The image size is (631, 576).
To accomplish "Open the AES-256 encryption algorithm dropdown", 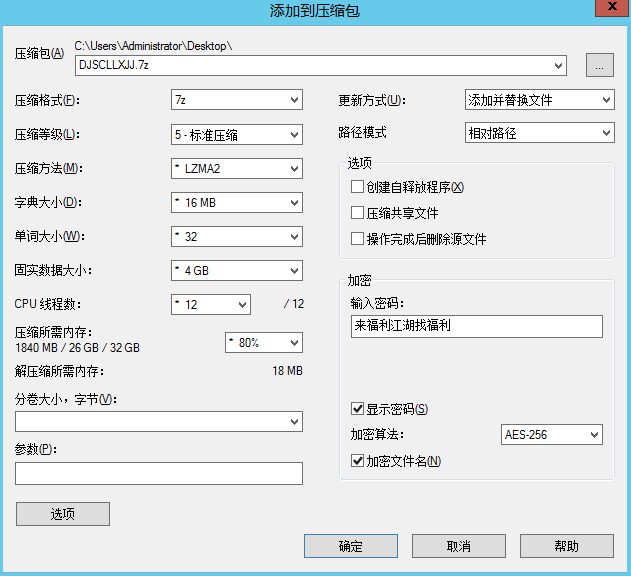I will point(551,435).
